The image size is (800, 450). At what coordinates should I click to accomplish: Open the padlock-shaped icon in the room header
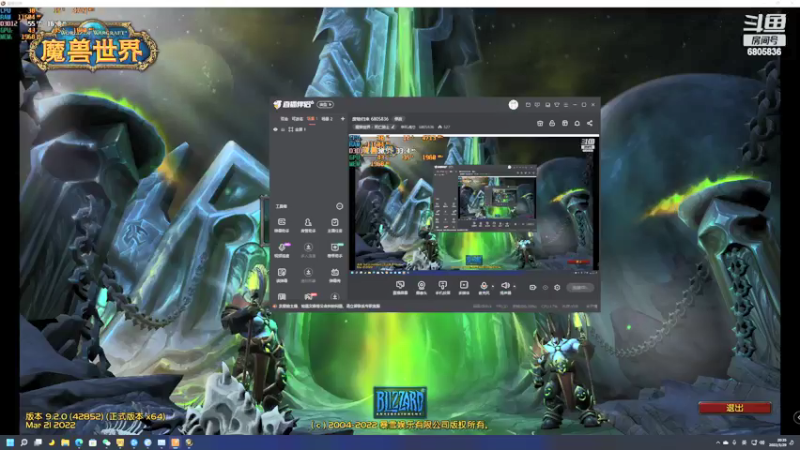click(552, 123)
